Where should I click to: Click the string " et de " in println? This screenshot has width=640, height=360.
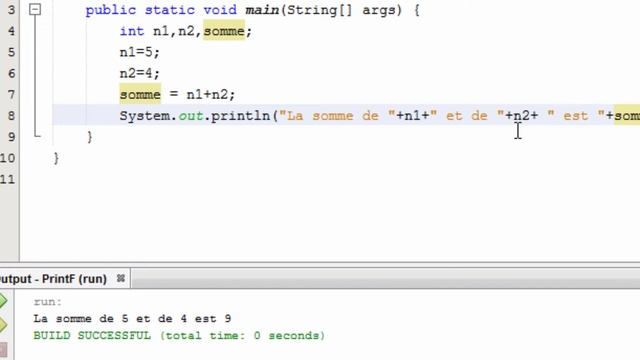[x=467, y=116]
